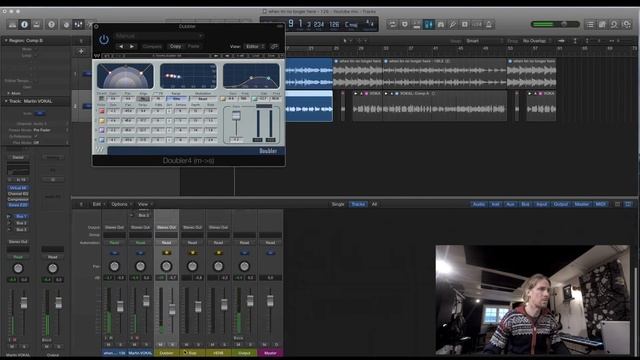Adjust the Doubler output gain fader
Image resolution: width=640 pixels, height=360 pixels.
tap(236, 116)
